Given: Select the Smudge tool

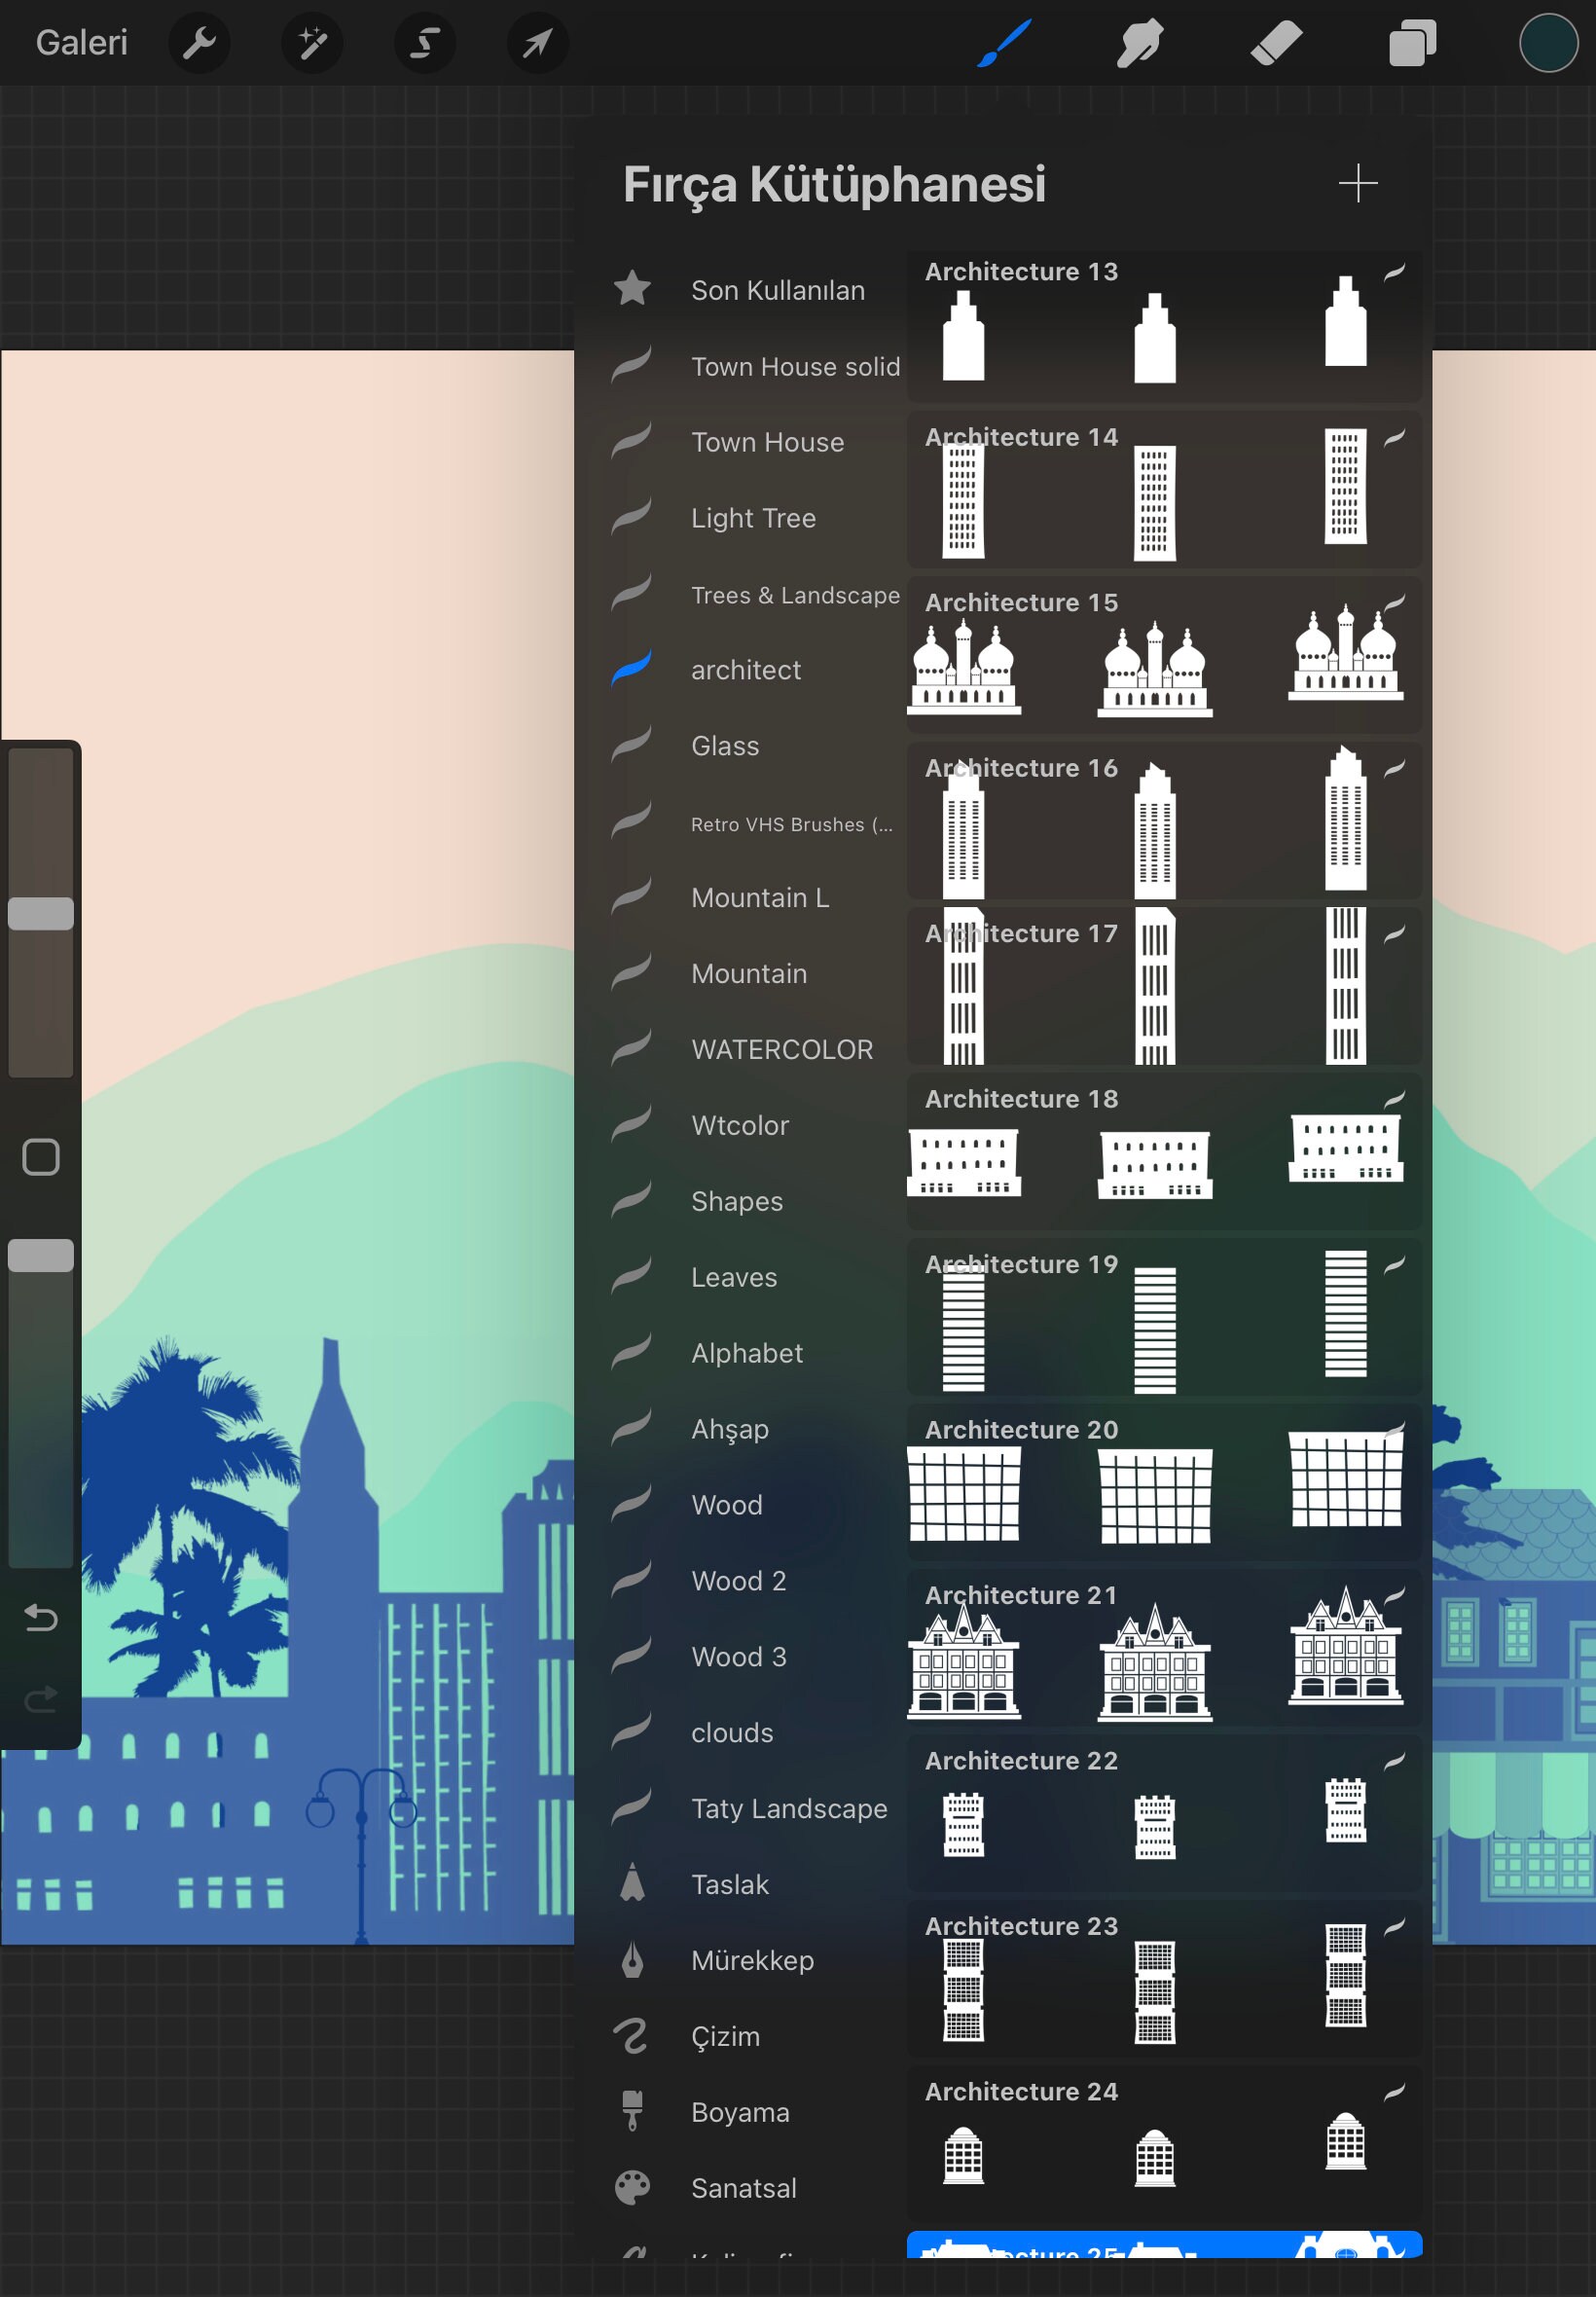Looking at the screenshot, I should click(x=1140, y=43).
